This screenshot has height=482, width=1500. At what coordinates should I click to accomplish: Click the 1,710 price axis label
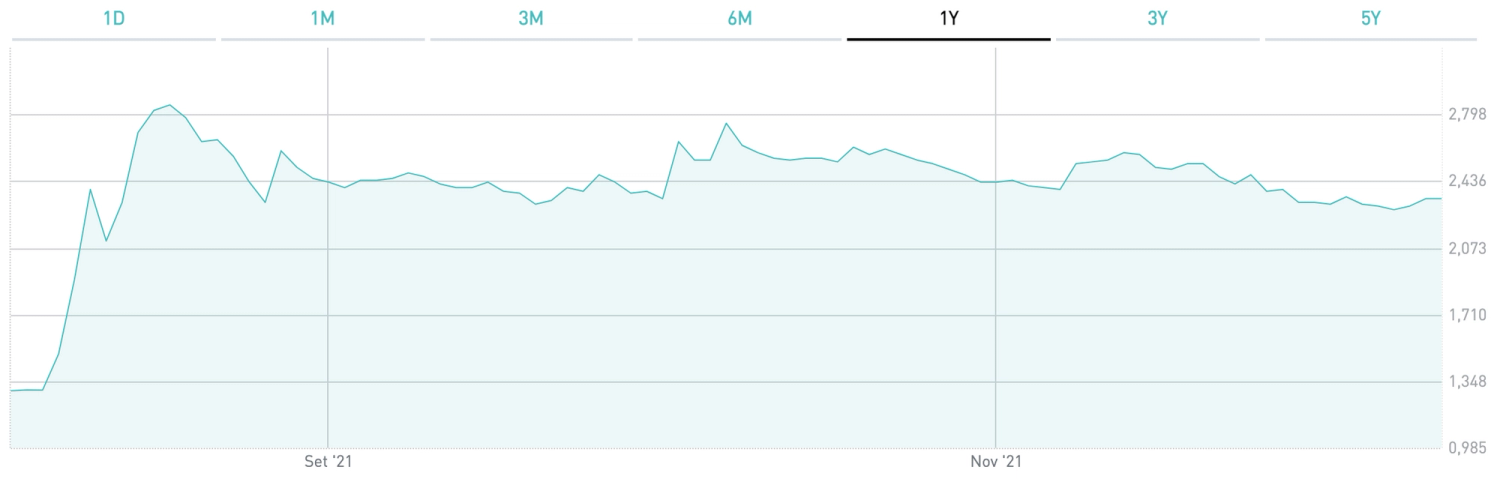pyautogui.click(x=1467, y=316)
